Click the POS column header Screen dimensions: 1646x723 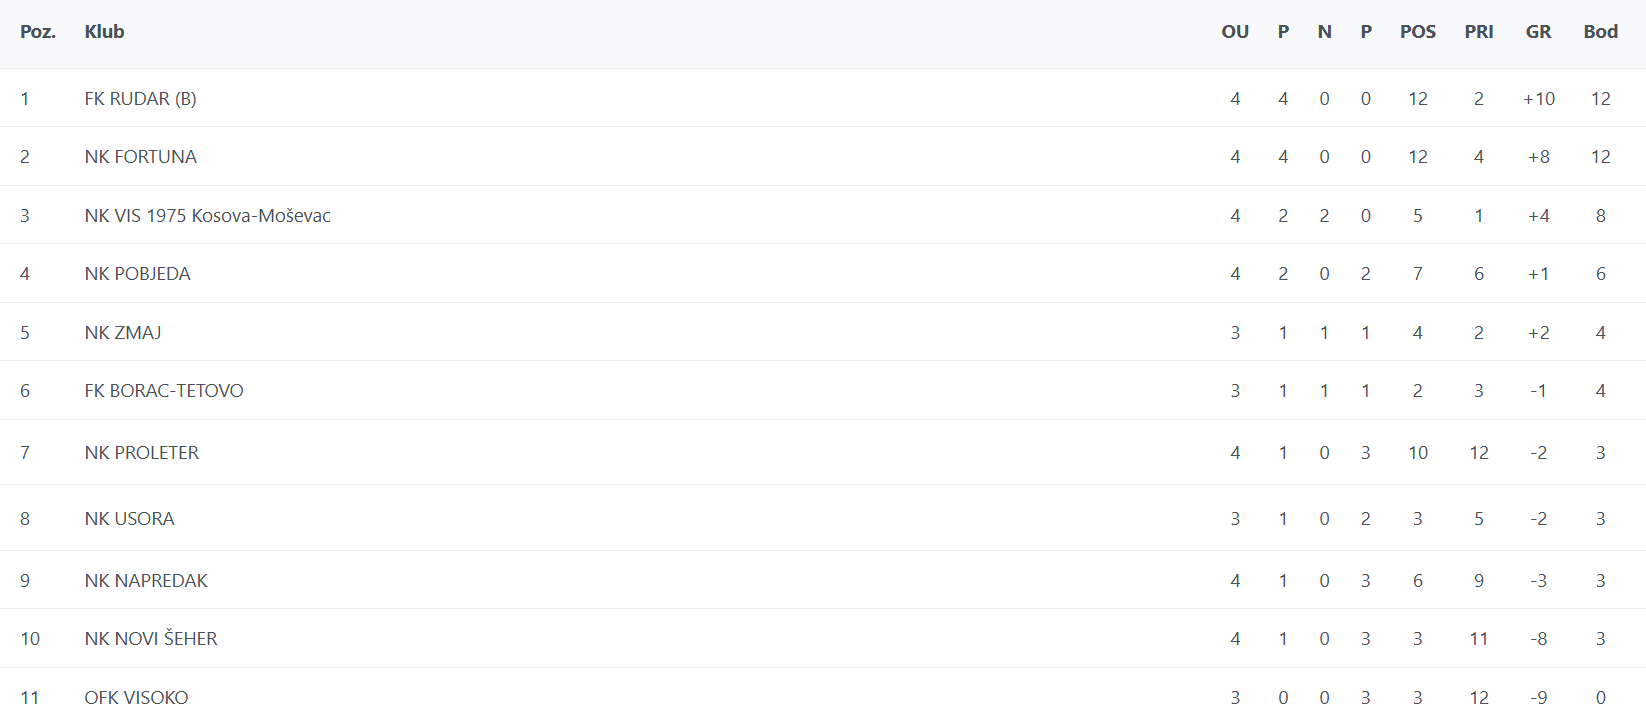pos(1417,32)
